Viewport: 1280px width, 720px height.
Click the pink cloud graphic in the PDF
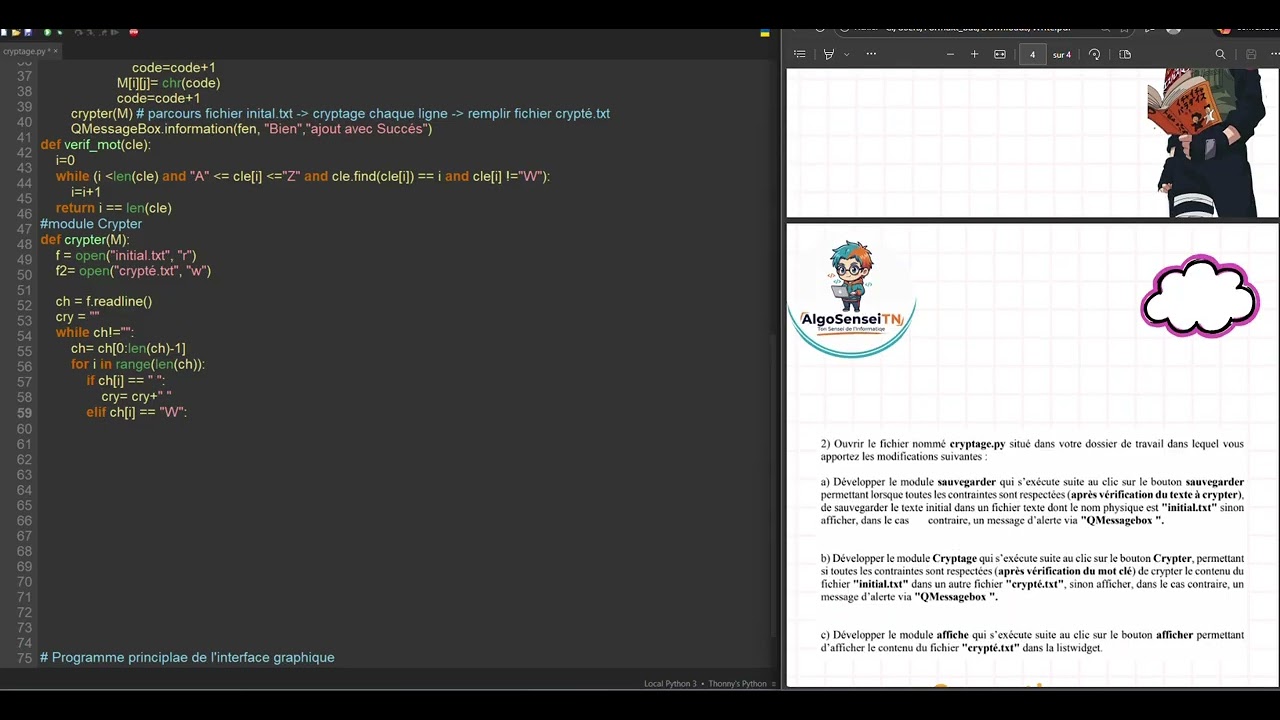pos(1200,296)
